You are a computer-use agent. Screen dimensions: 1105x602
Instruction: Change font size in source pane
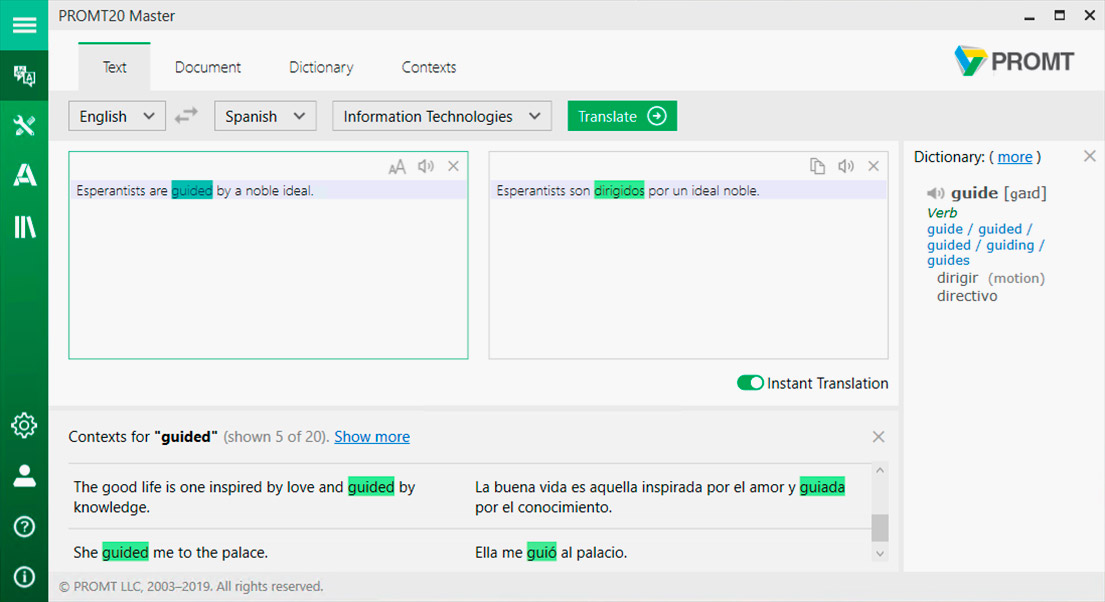(x=397, y=166)
